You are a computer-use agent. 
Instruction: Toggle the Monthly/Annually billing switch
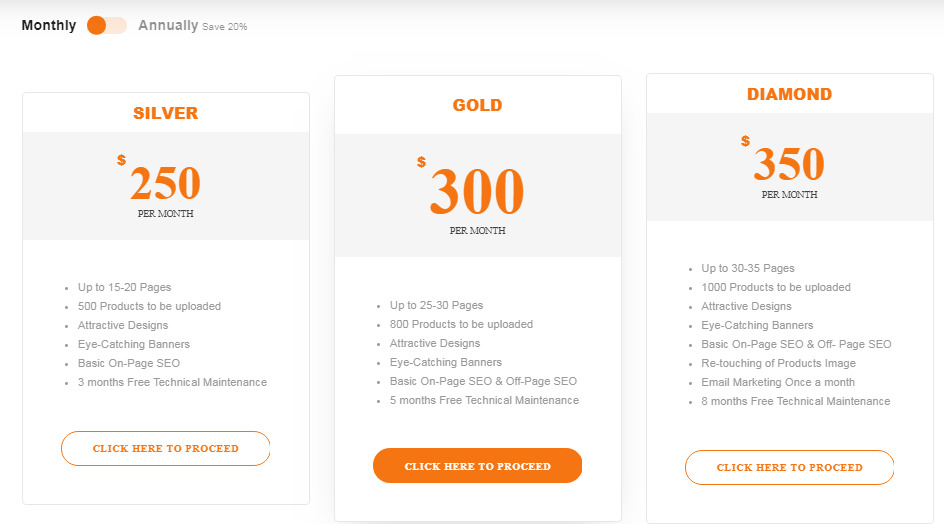(x=107, y=25)
